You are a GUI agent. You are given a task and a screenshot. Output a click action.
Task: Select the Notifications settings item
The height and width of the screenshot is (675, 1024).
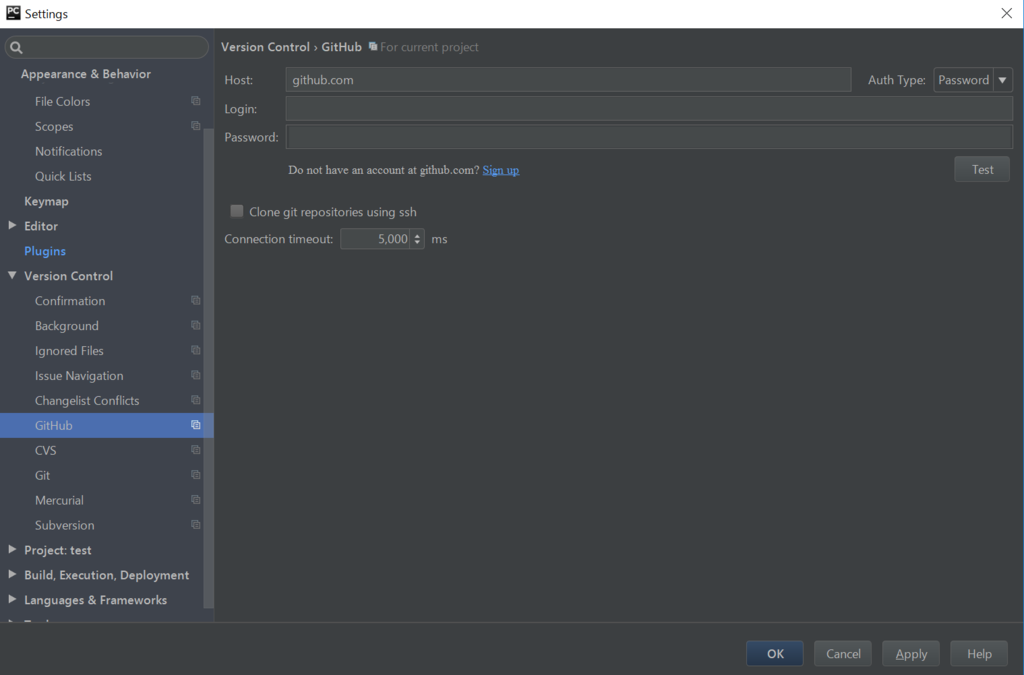pyautogui.click(x=69, y=151)
